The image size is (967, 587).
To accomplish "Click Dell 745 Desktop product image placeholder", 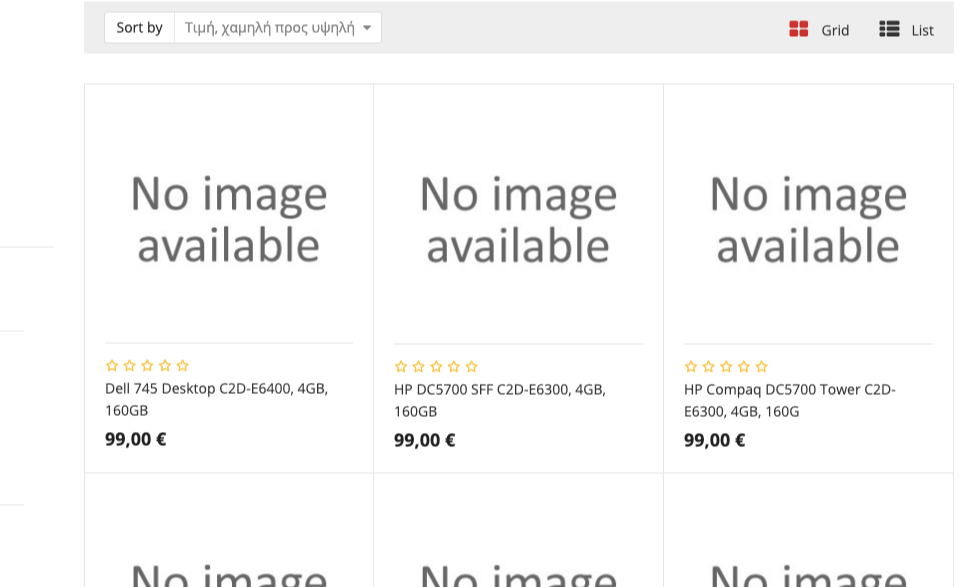I will click(x=229, y=219).
